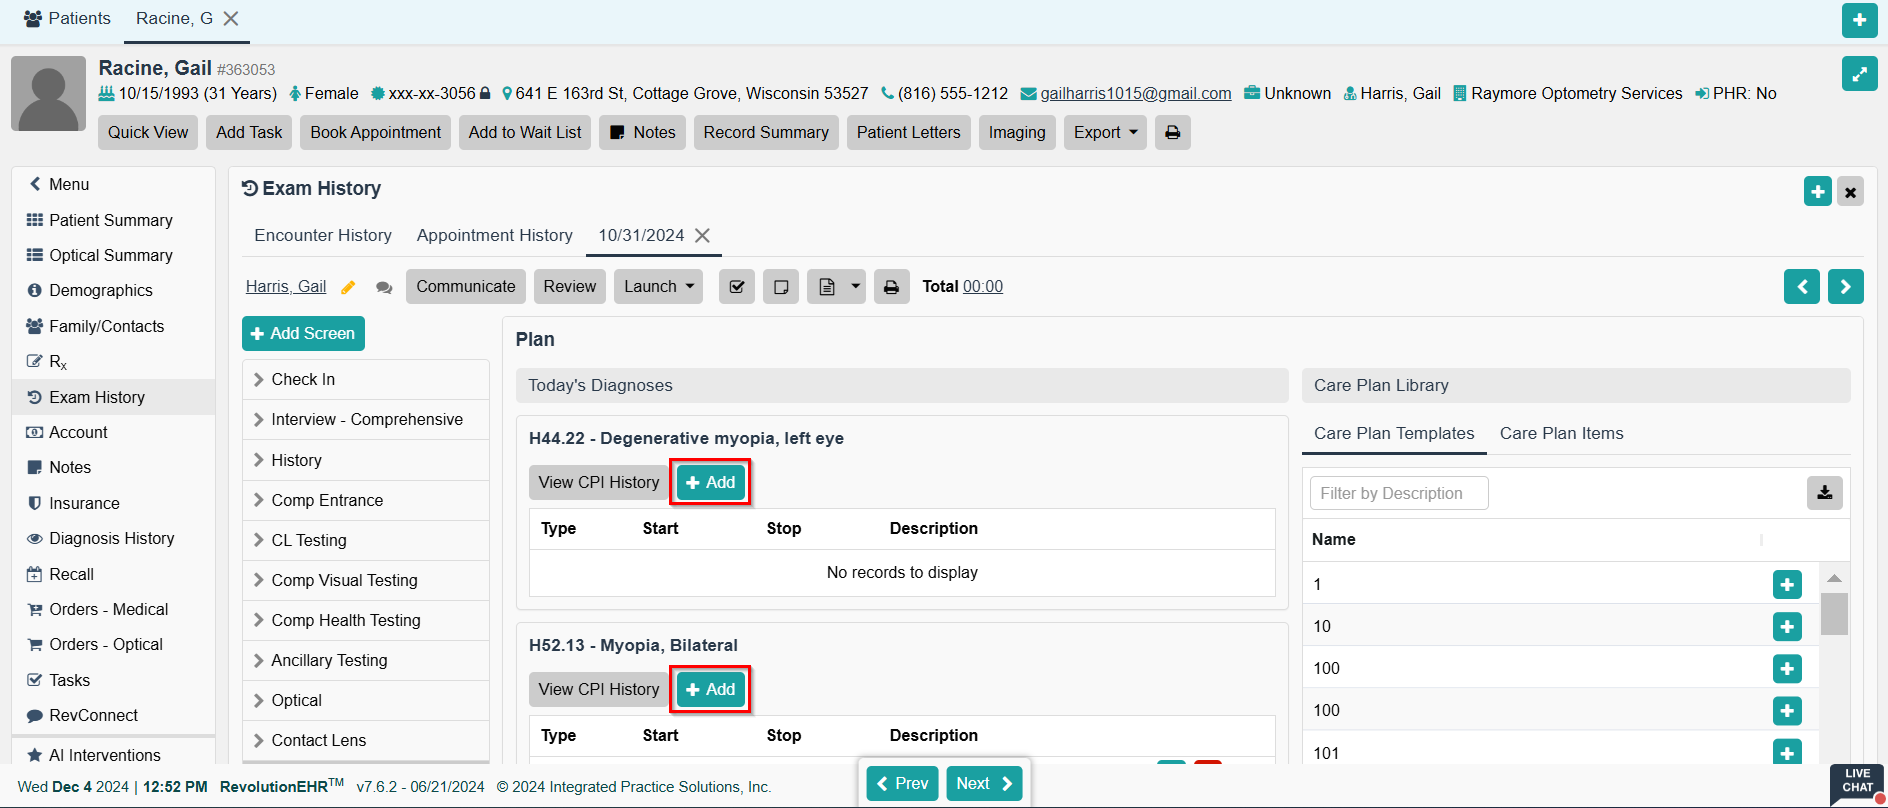This screenshot has width=1888, height=808.
Task: Switch to the Care Plan Items tab
Action: pos(1561,433)
